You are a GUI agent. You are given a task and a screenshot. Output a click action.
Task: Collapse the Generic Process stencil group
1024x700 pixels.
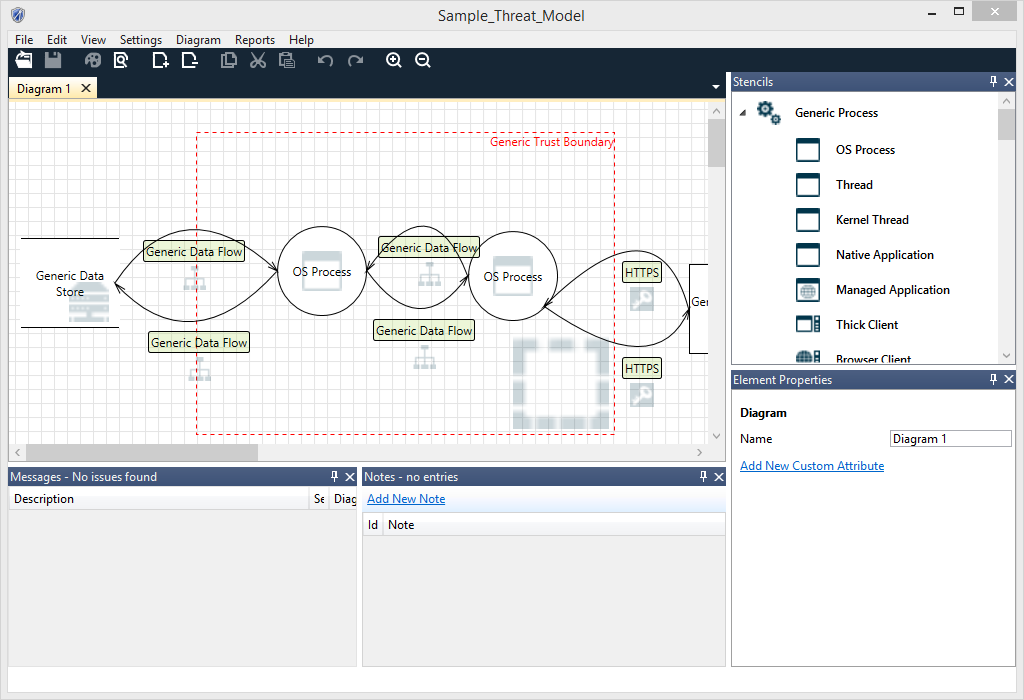[742, 113]
